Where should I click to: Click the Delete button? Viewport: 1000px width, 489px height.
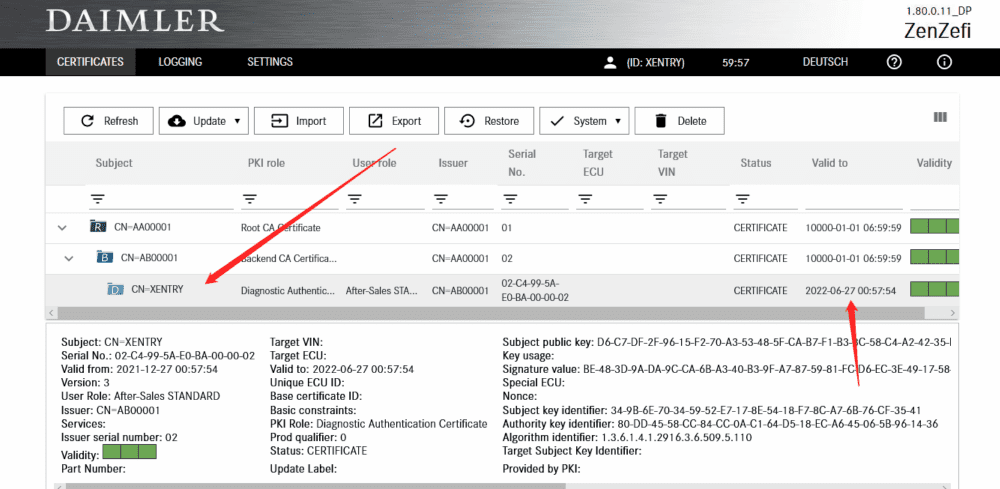679,121
